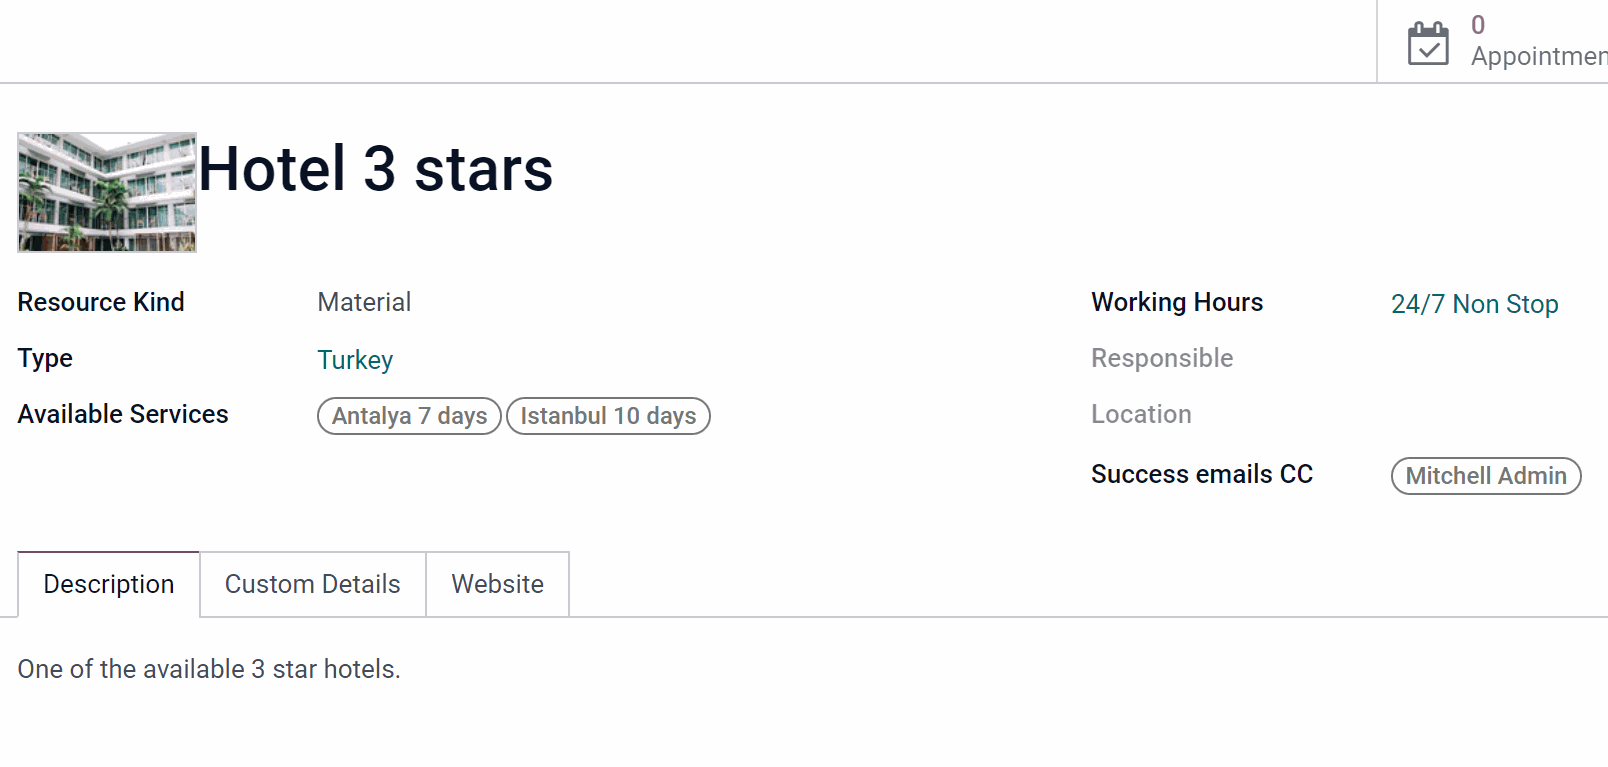Screen dimensions: 1608x767
Task: Open the 24/7 Non Stop working hours link
Action: click(x=1474, y=304)
